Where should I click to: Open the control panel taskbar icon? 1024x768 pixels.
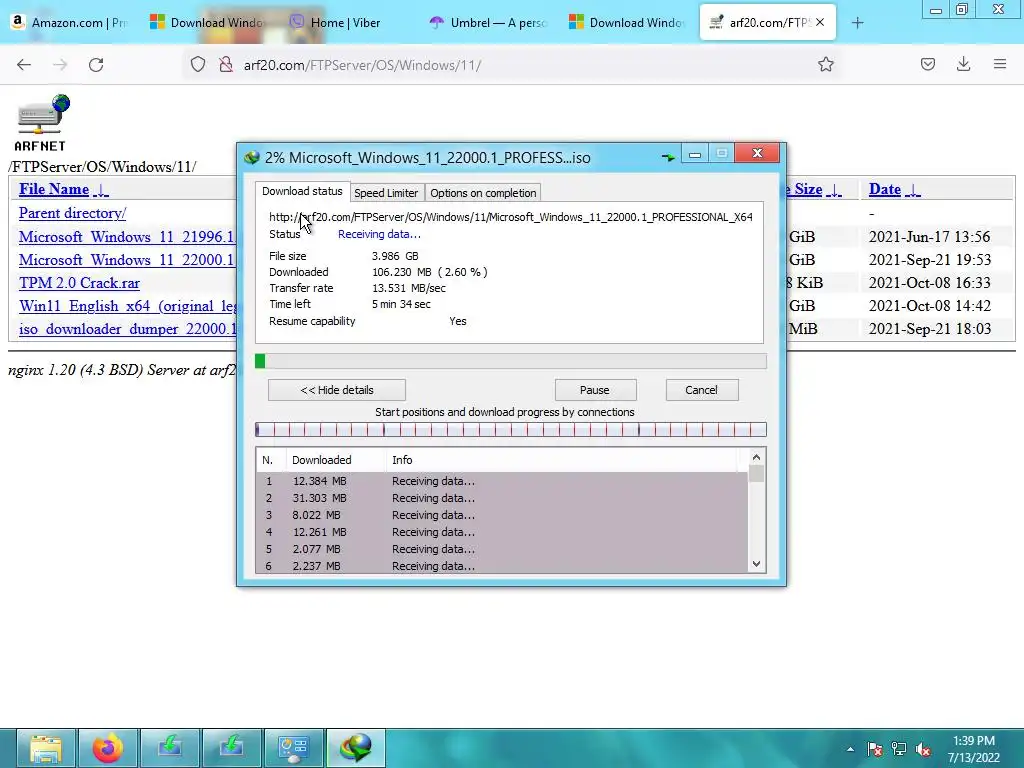pos(293,748)
